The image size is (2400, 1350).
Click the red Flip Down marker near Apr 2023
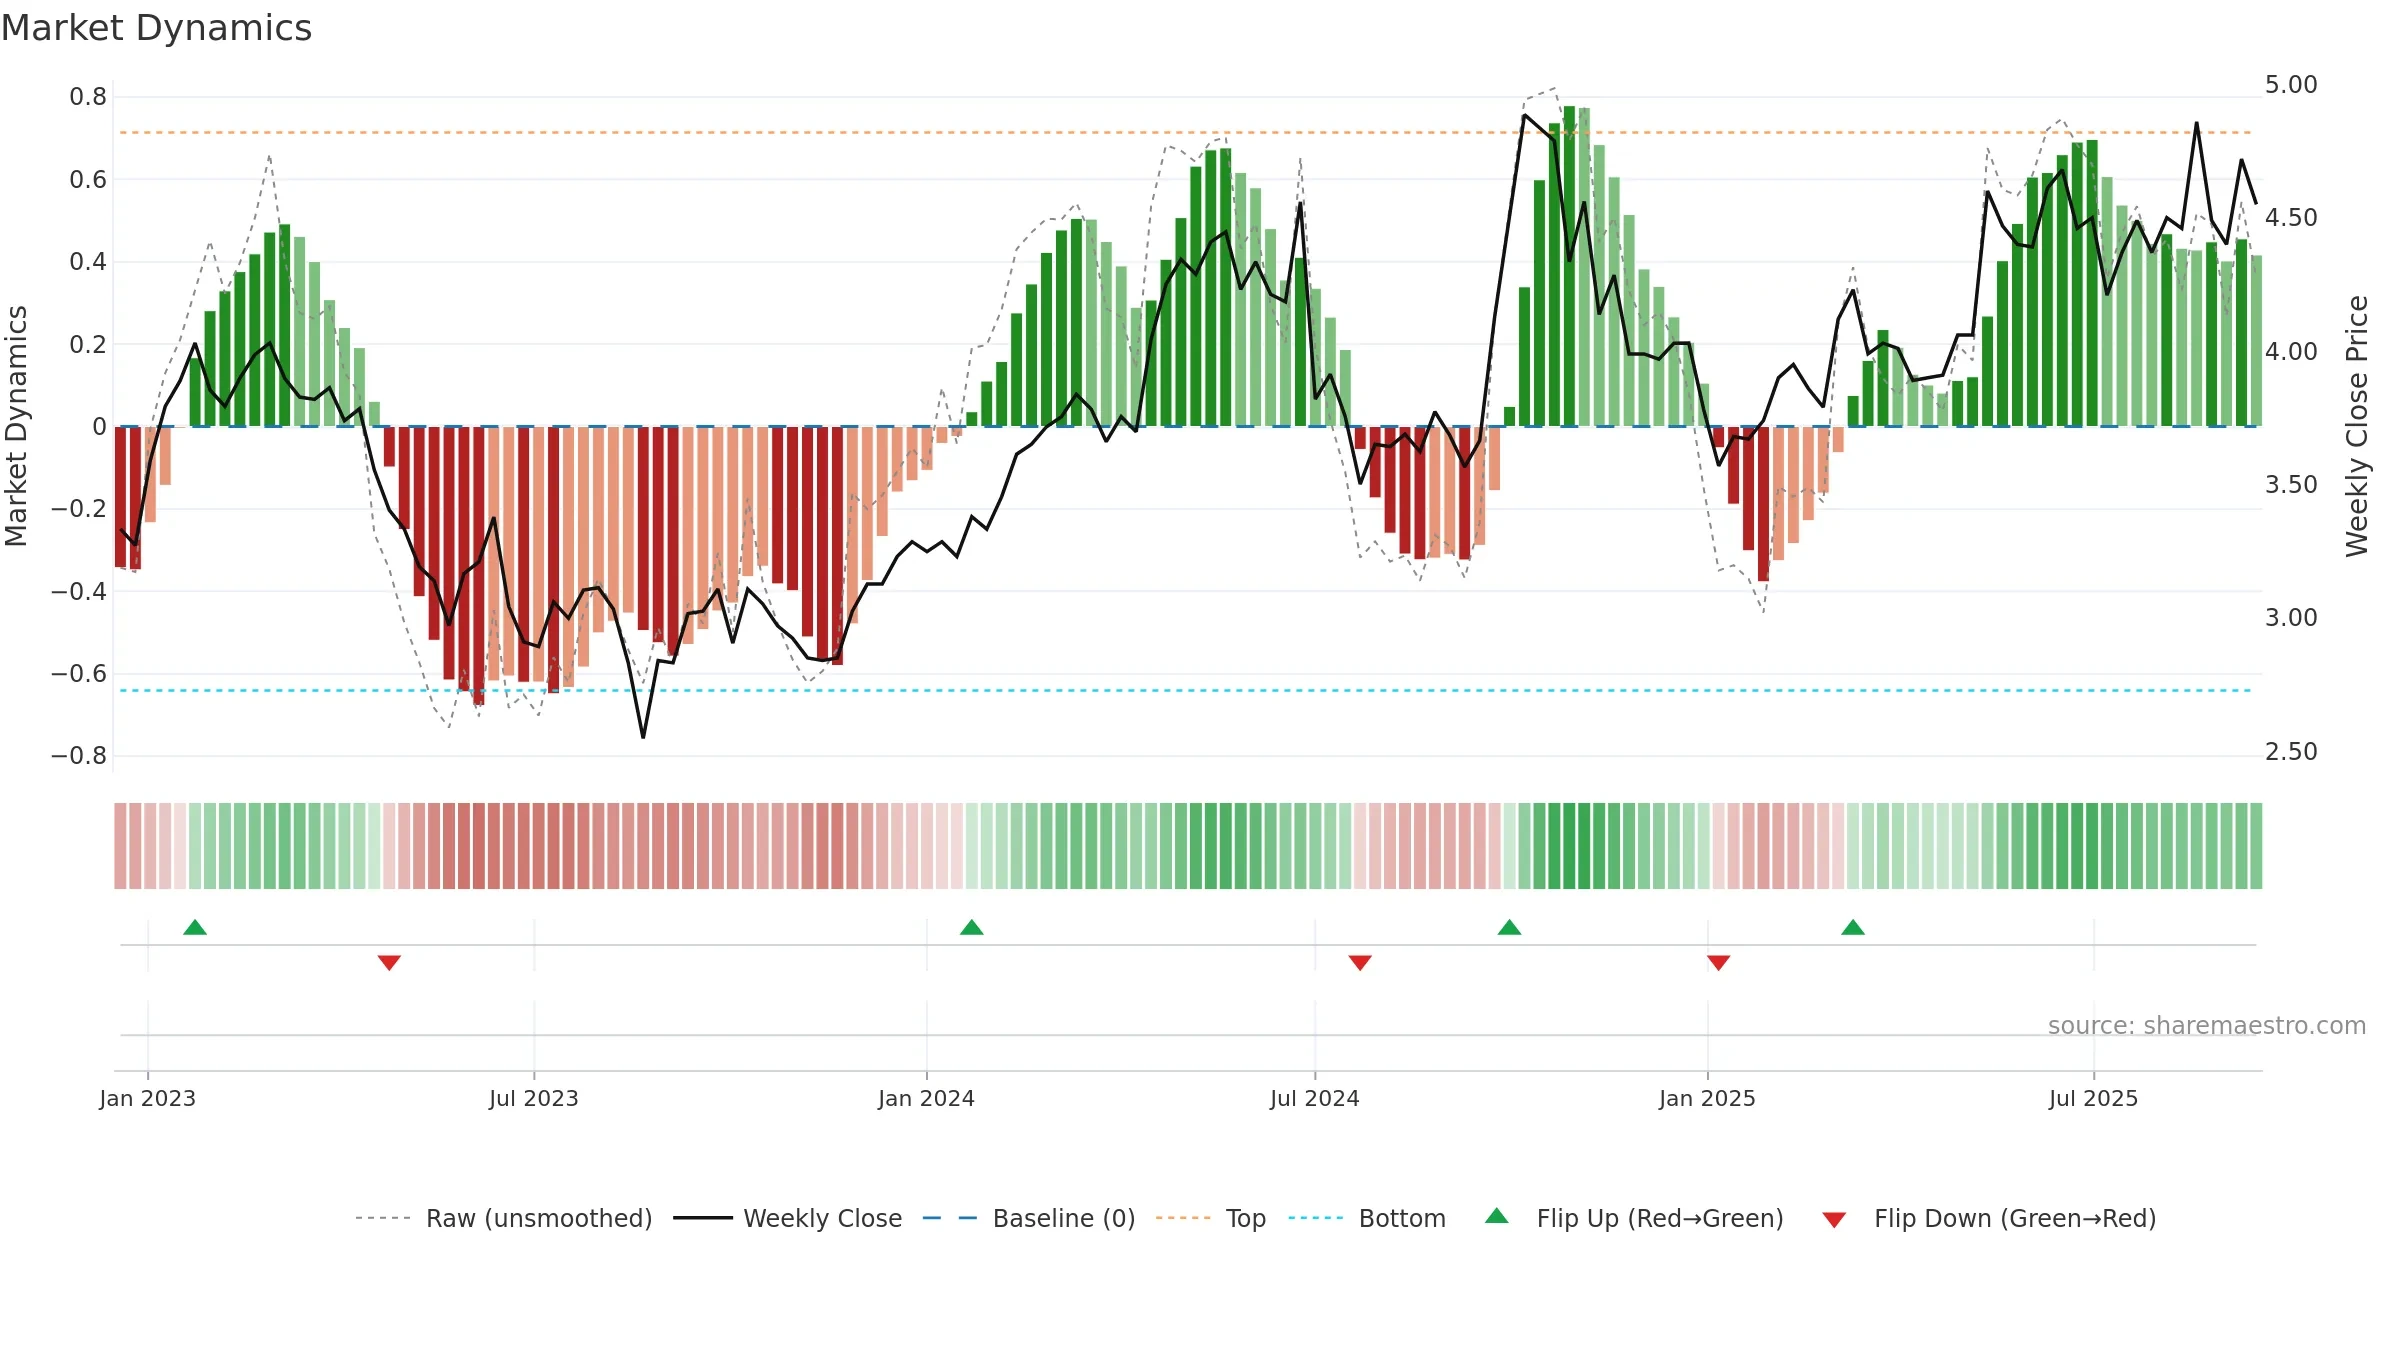[389, 963]
